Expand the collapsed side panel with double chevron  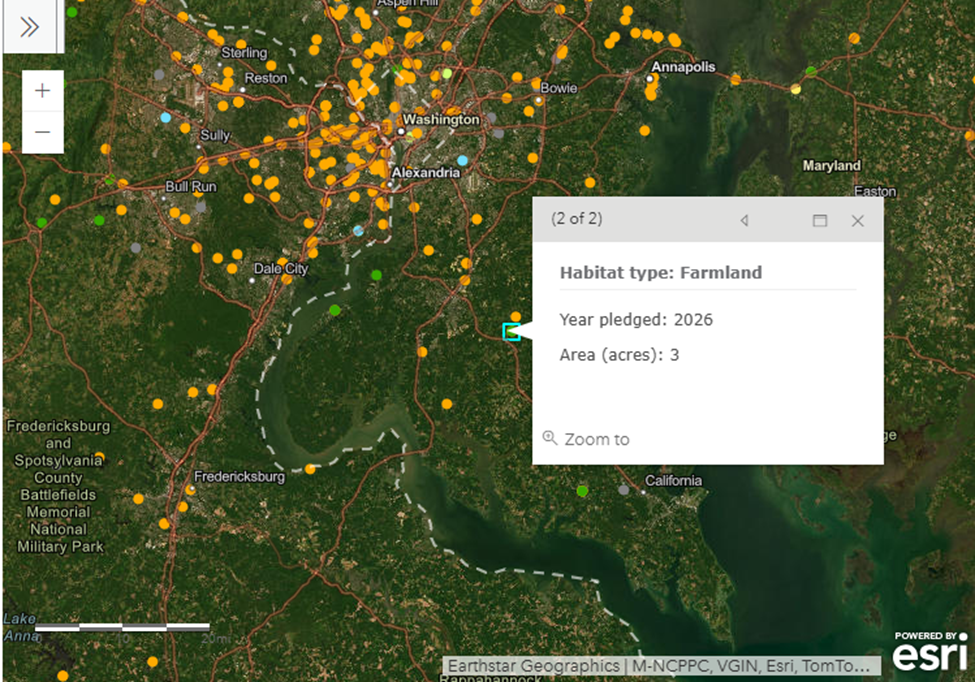(30, 27)
